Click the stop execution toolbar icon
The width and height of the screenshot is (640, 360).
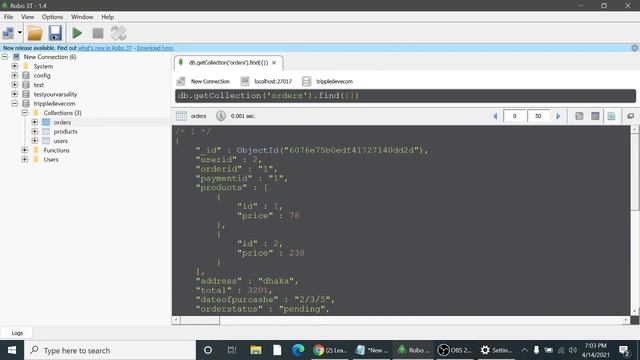tap(98, 33)
